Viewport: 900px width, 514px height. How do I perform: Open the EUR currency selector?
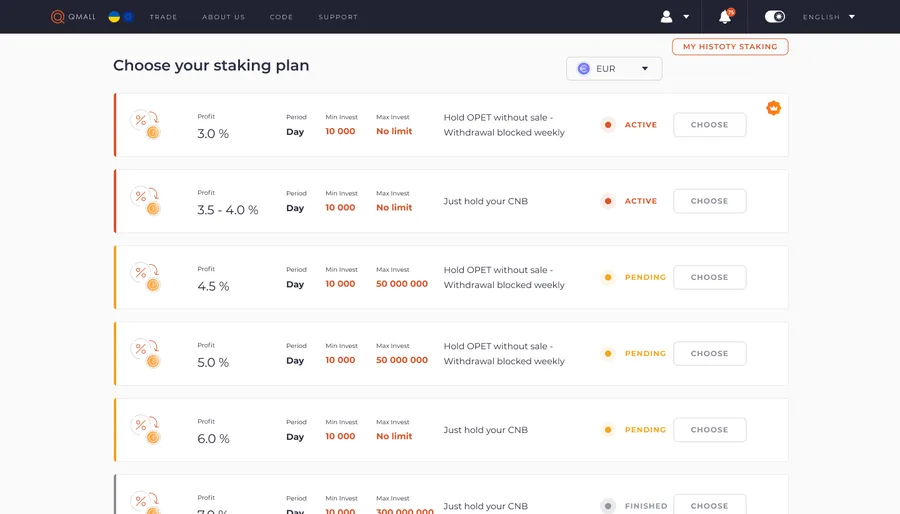(614, 68)
